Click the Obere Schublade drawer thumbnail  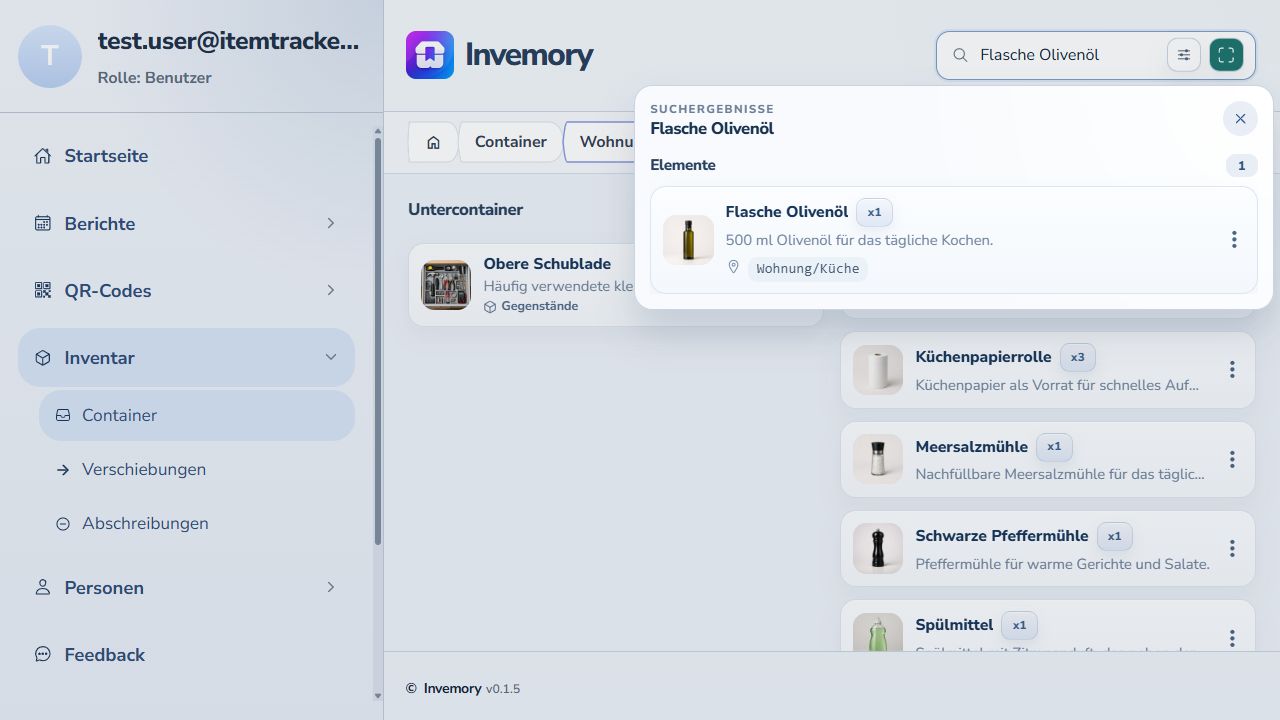pos(446,285)
